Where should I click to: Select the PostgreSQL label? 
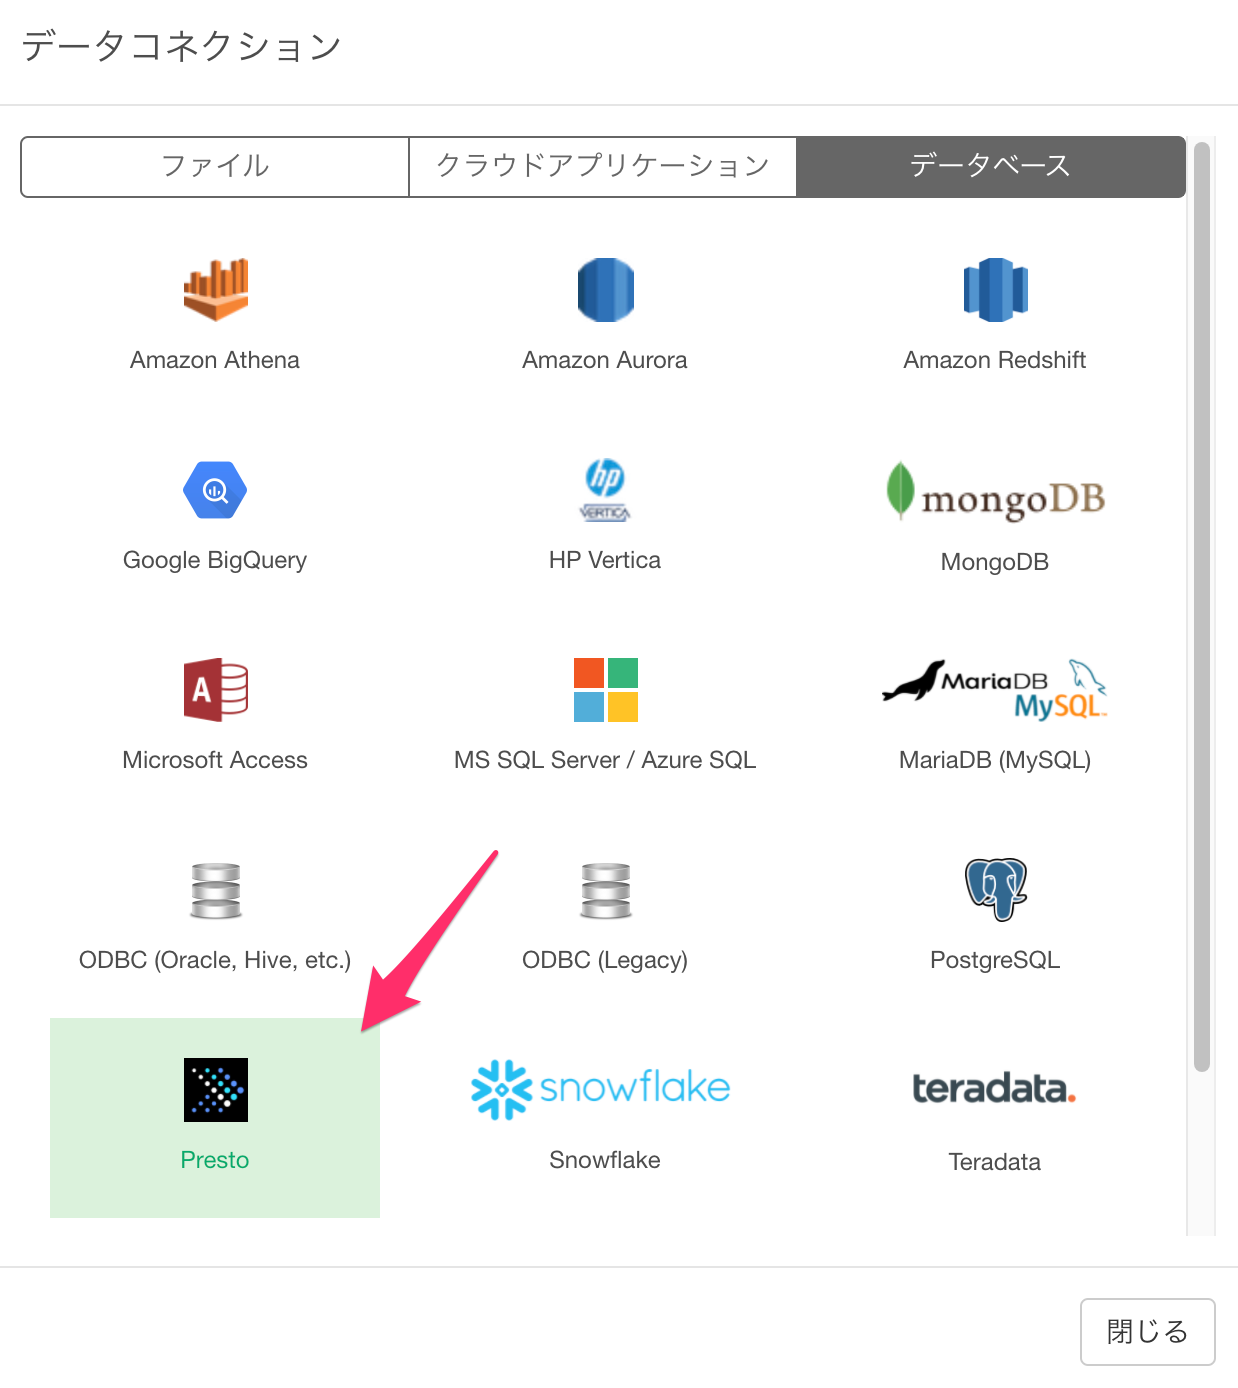pyautogui.click(x=995, y=960)
